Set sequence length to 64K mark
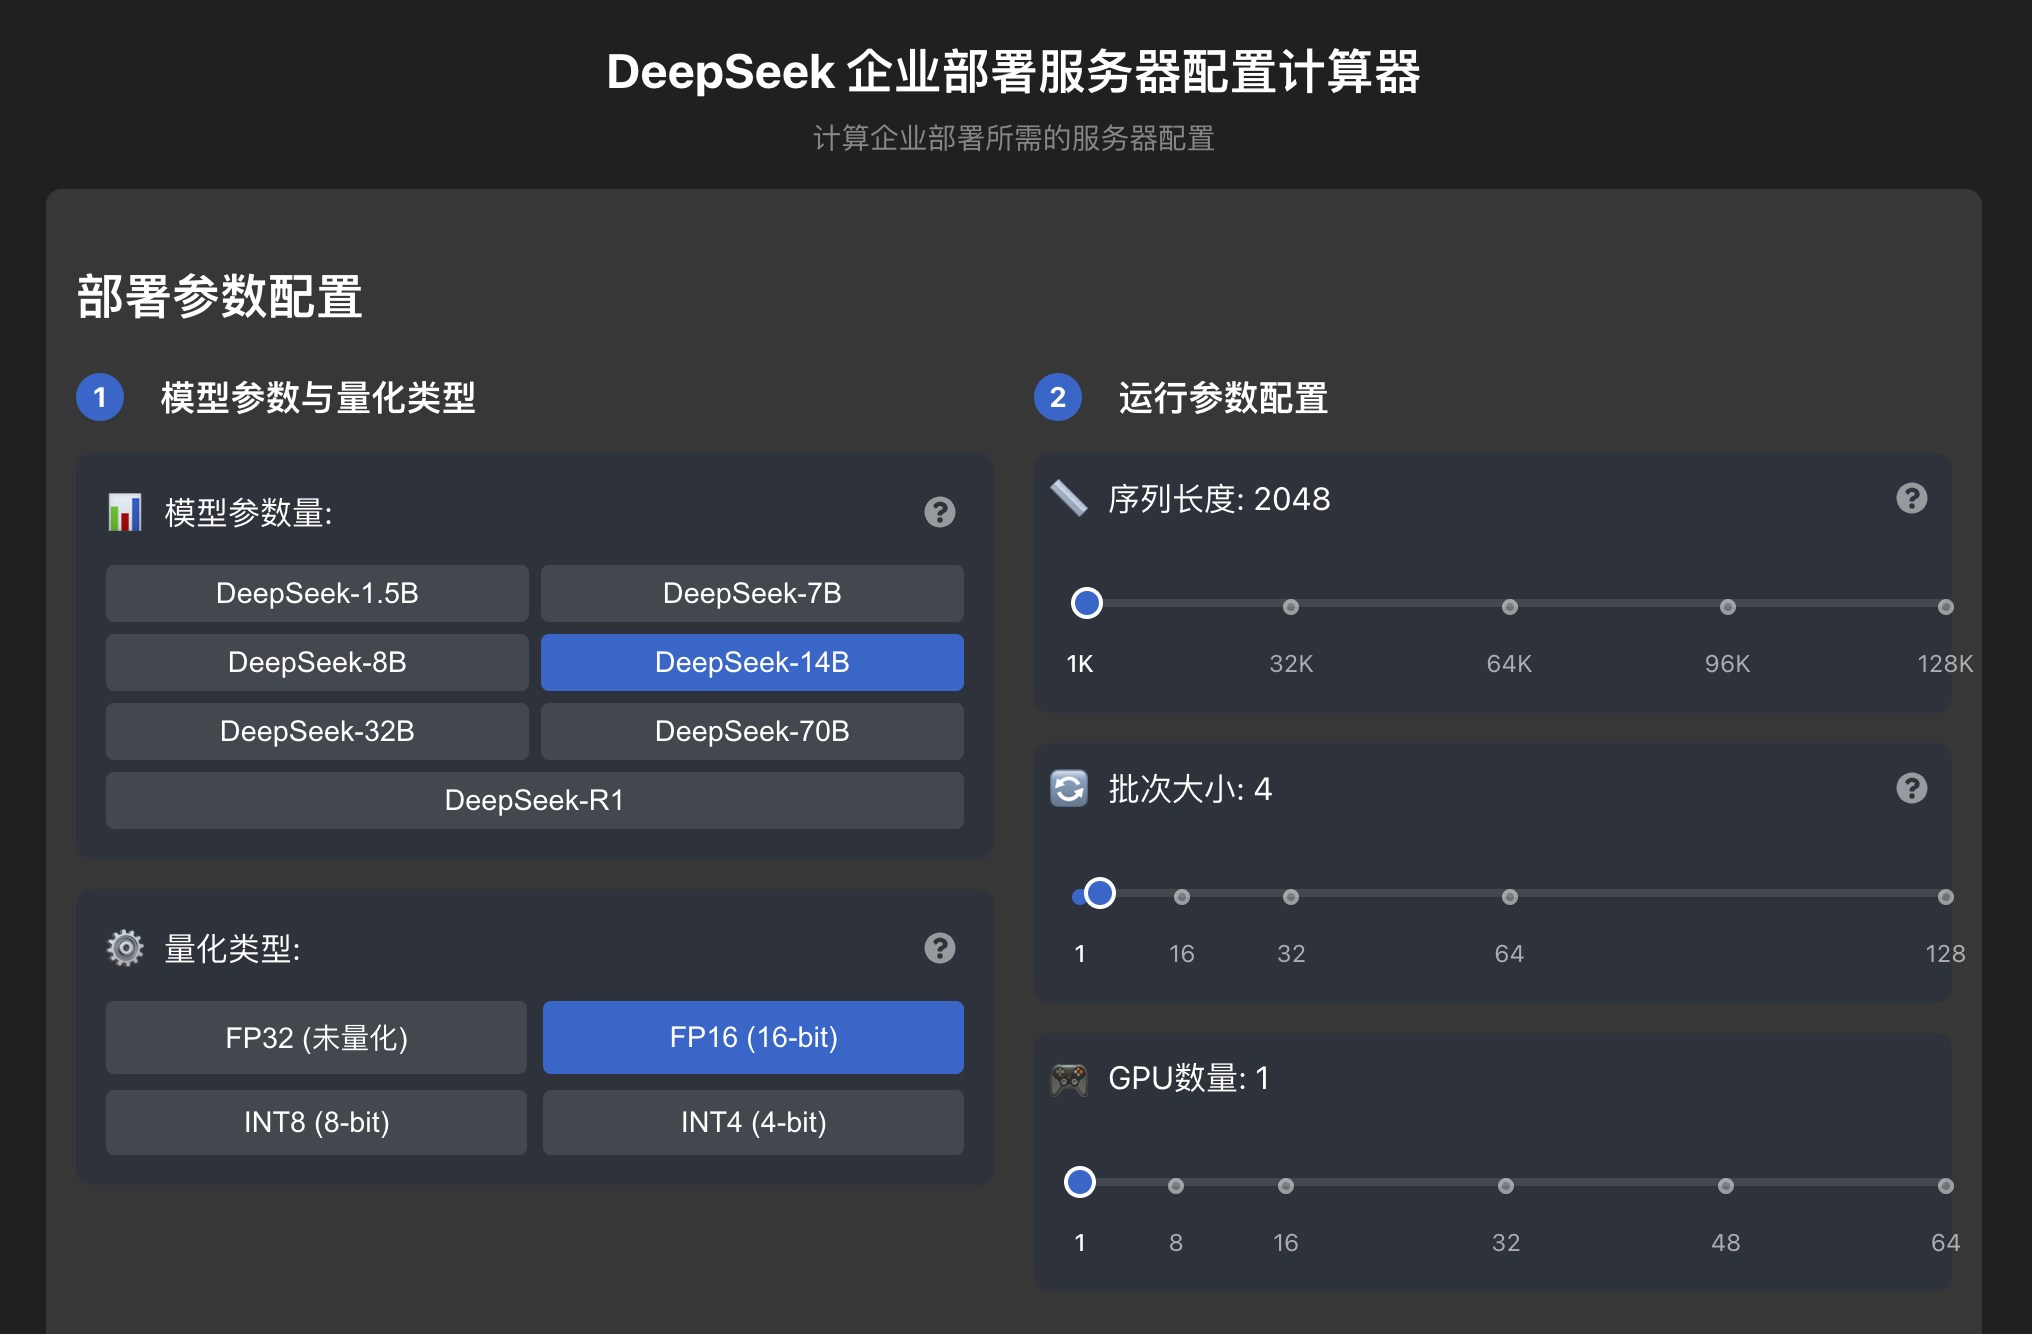 [1509, 607]
